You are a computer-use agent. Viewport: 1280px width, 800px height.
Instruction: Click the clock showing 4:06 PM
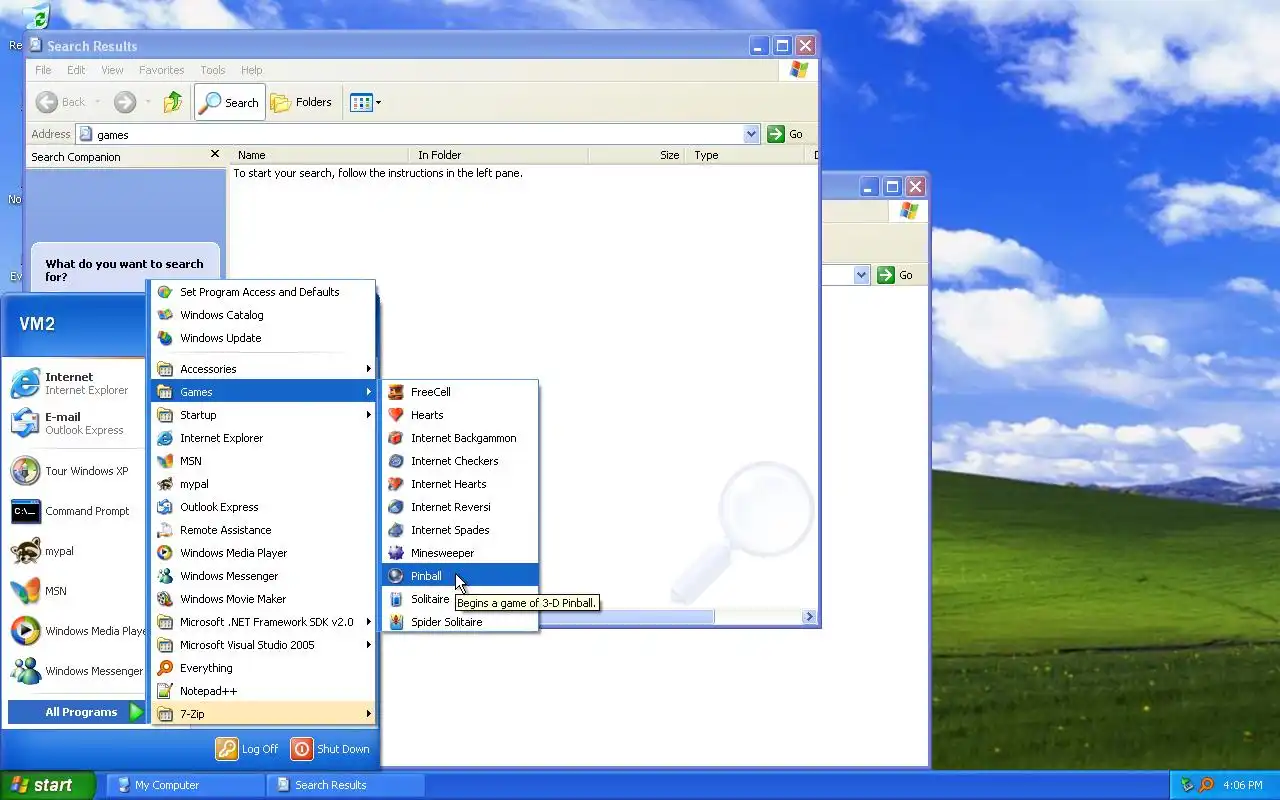(1242, 786)
